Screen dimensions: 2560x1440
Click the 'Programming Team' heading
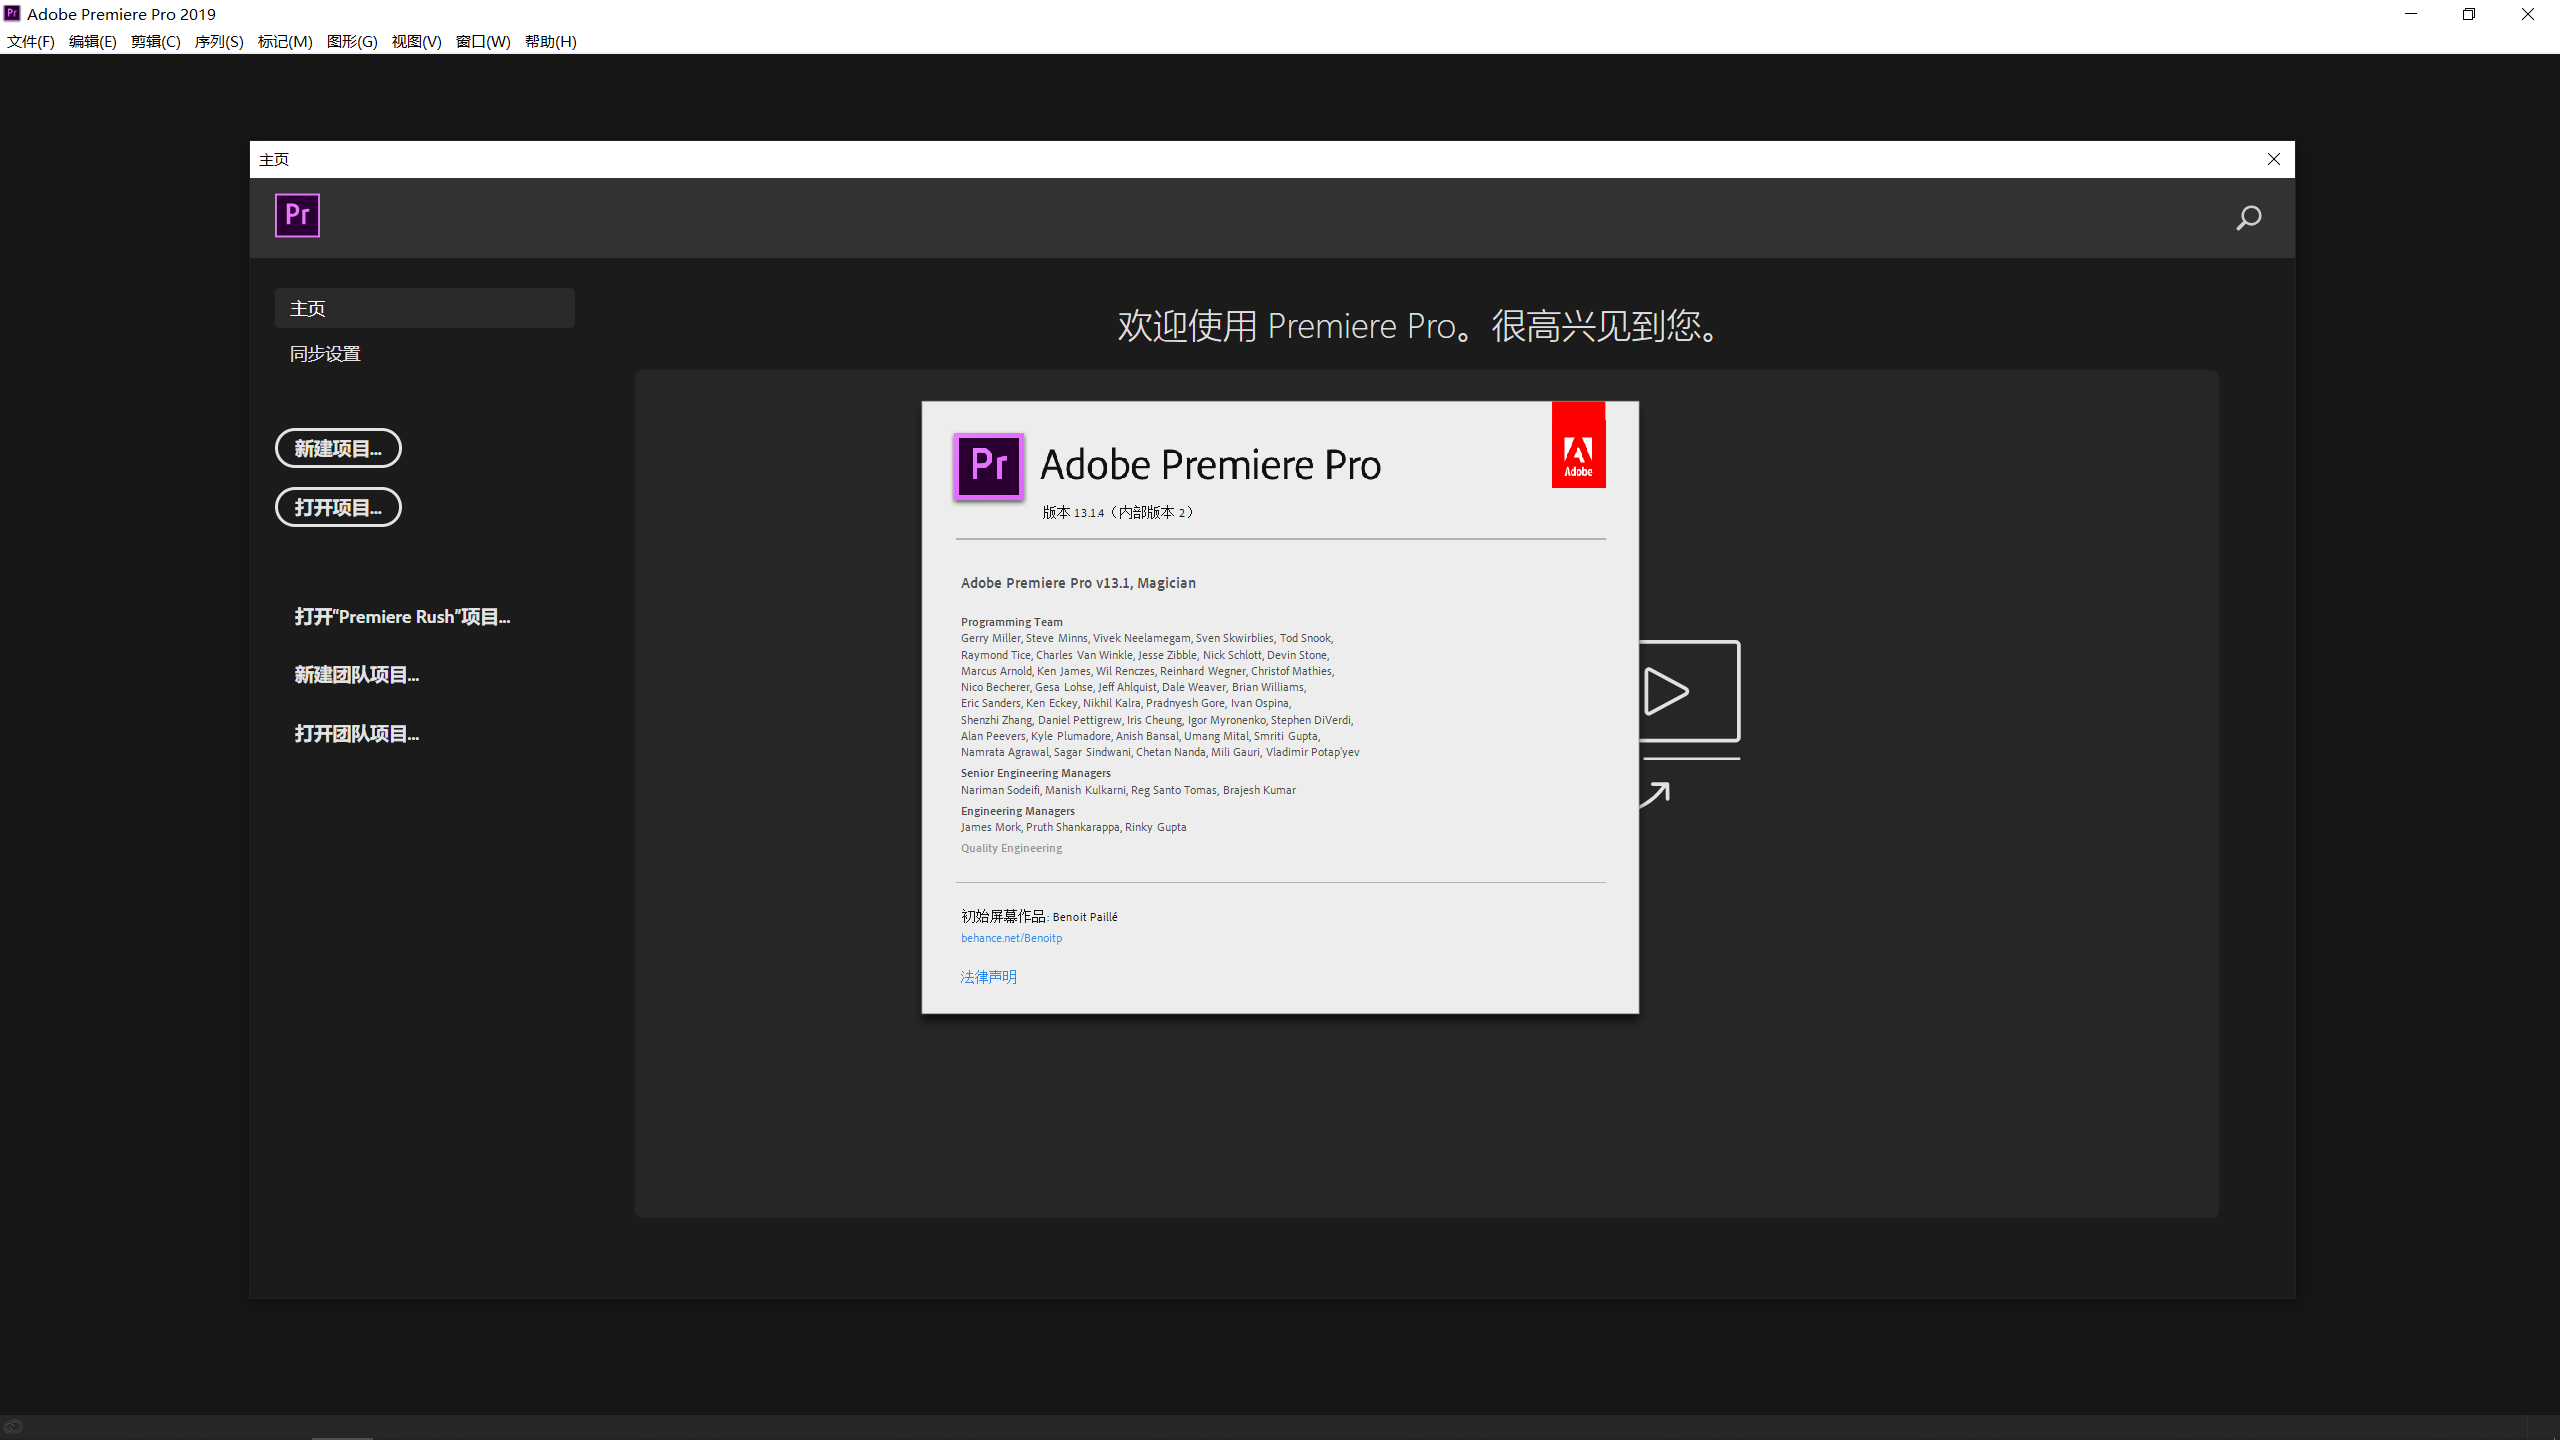(x=1011, y=622)
